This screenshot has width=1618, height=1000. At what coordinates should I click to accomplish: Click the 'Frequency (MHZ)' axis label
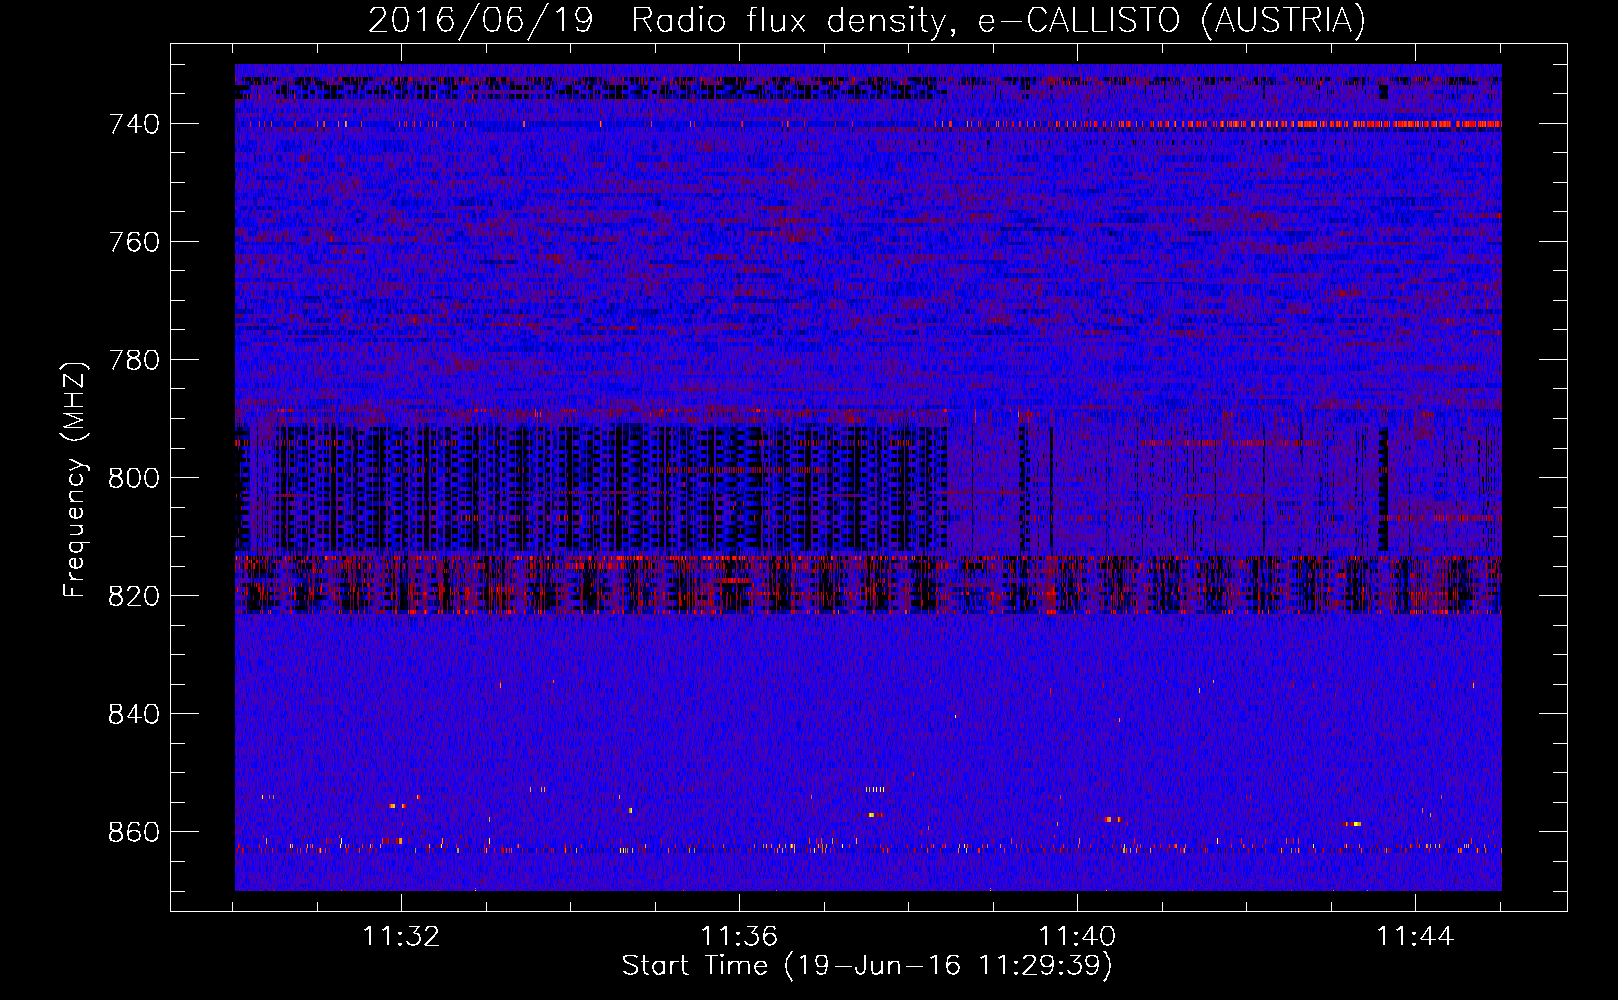[75, 479]
